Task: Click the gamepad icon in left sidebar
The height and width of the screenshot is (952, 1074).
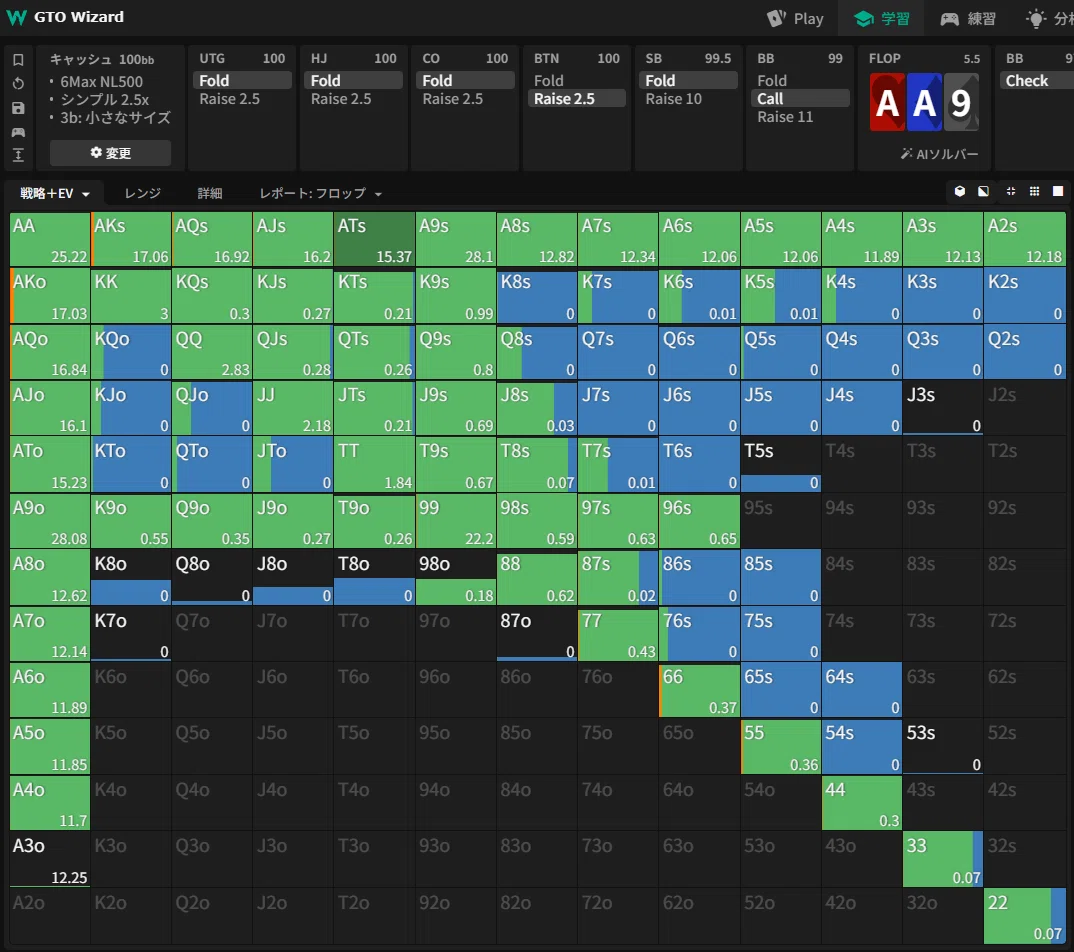Action: pyautogui.click(x=18, y=132)
